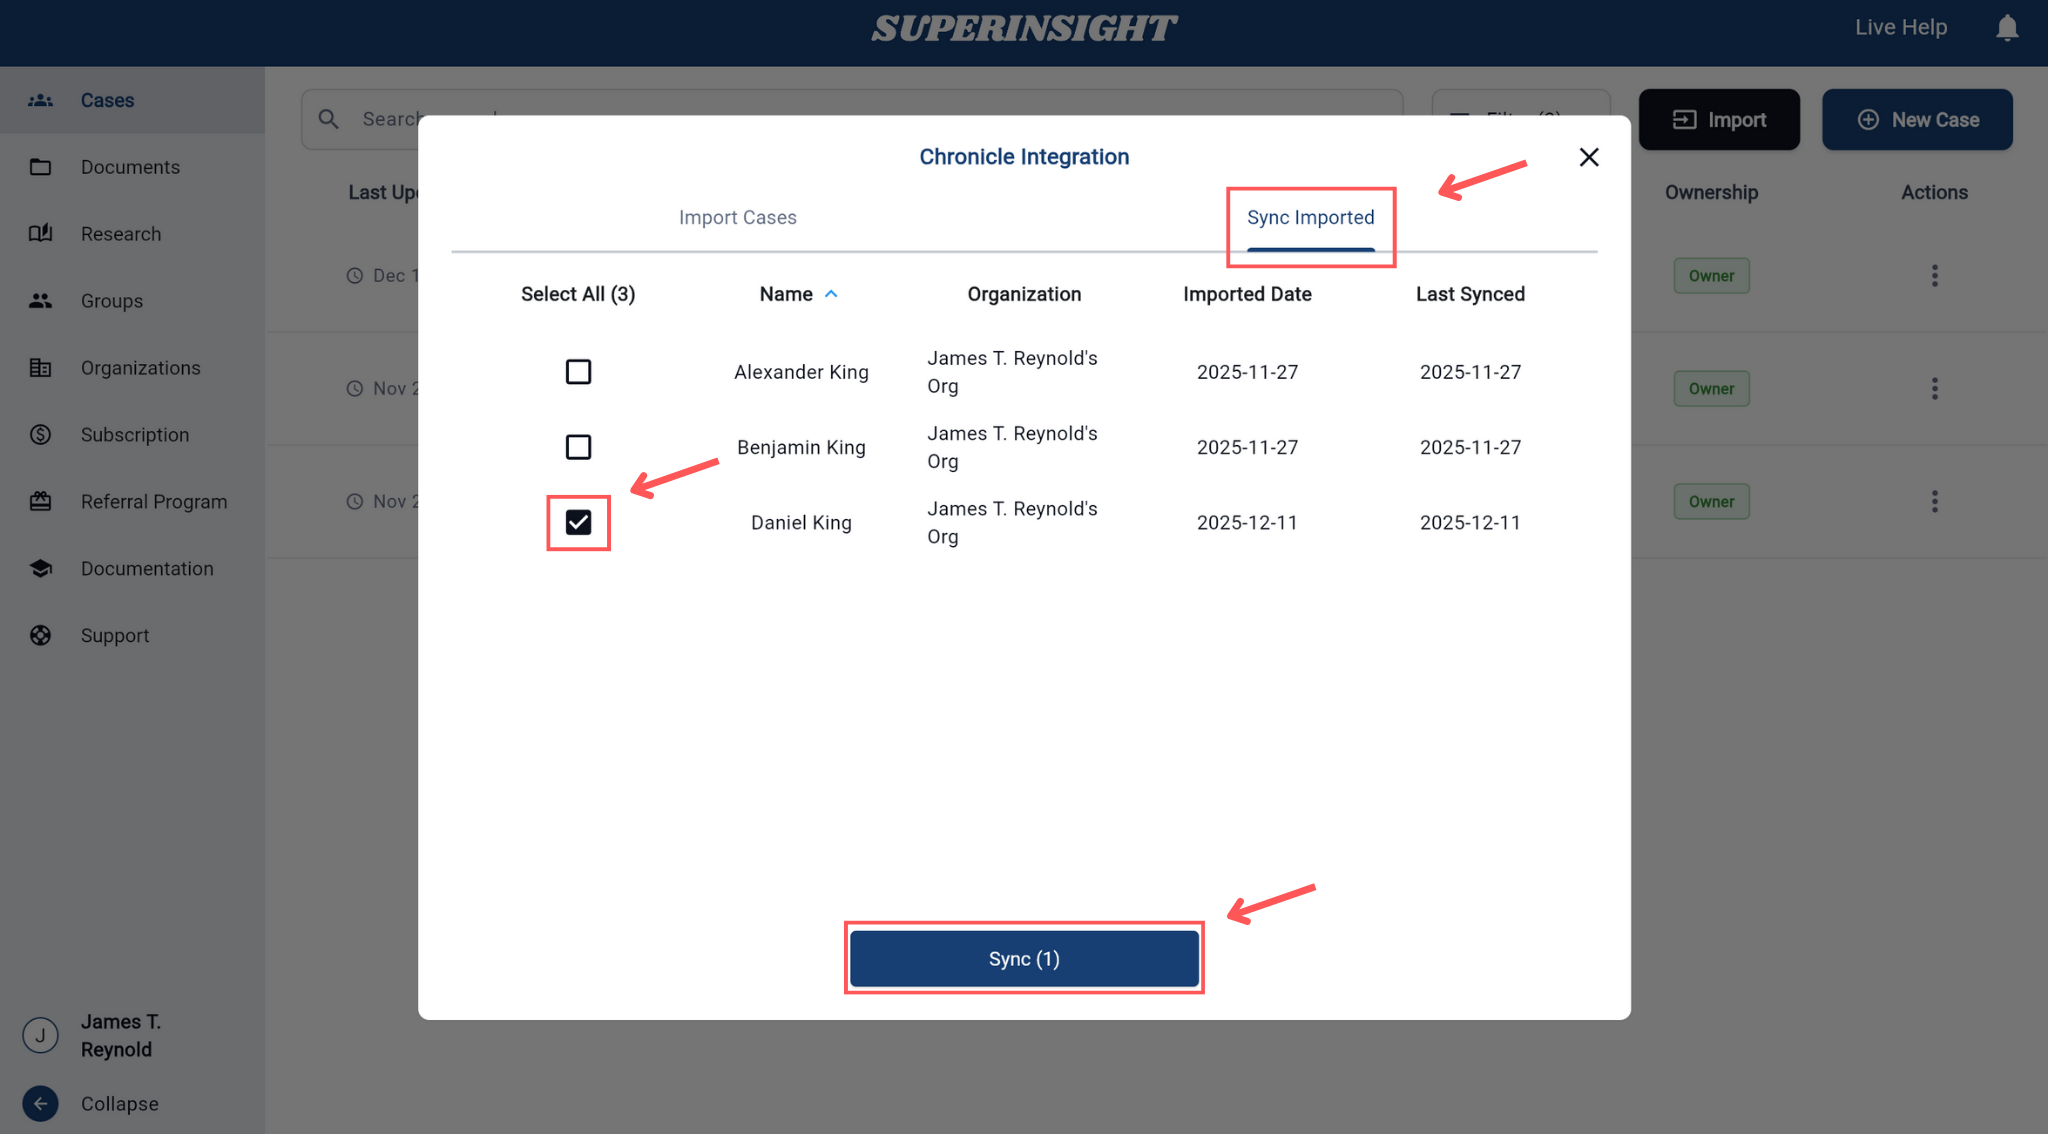Open the Groups panel
The image size is (2048, 1134).
111,300
